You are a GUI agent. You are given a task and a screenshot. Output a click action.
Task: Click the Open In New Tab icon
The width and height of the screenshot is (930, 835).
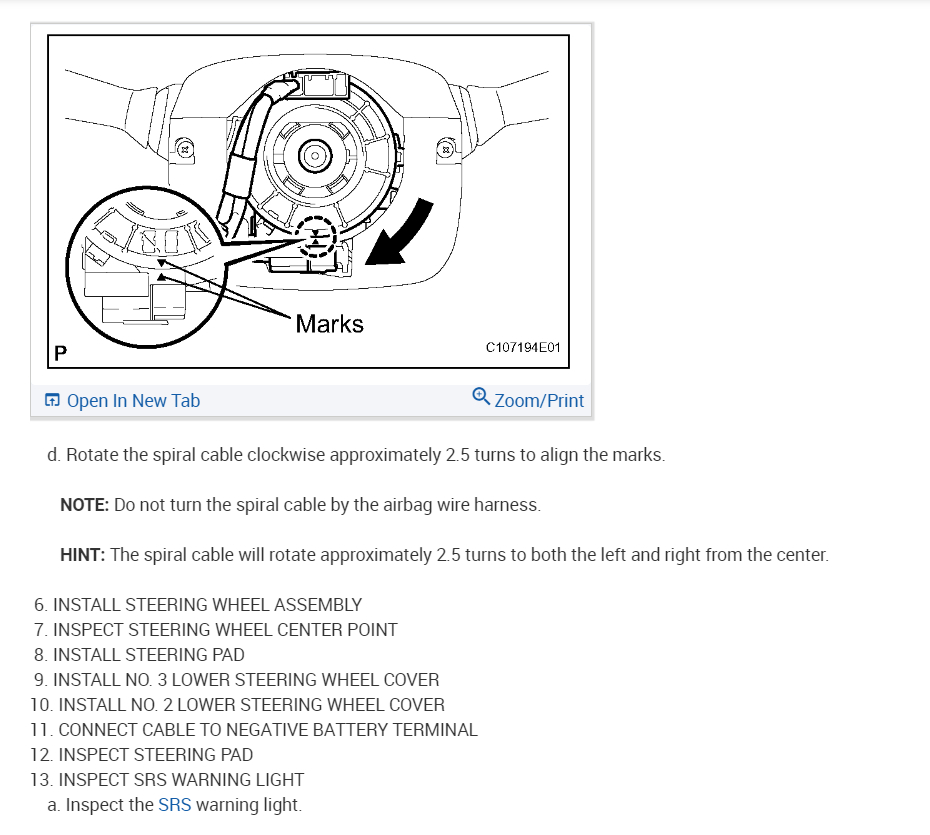[52, 400]
